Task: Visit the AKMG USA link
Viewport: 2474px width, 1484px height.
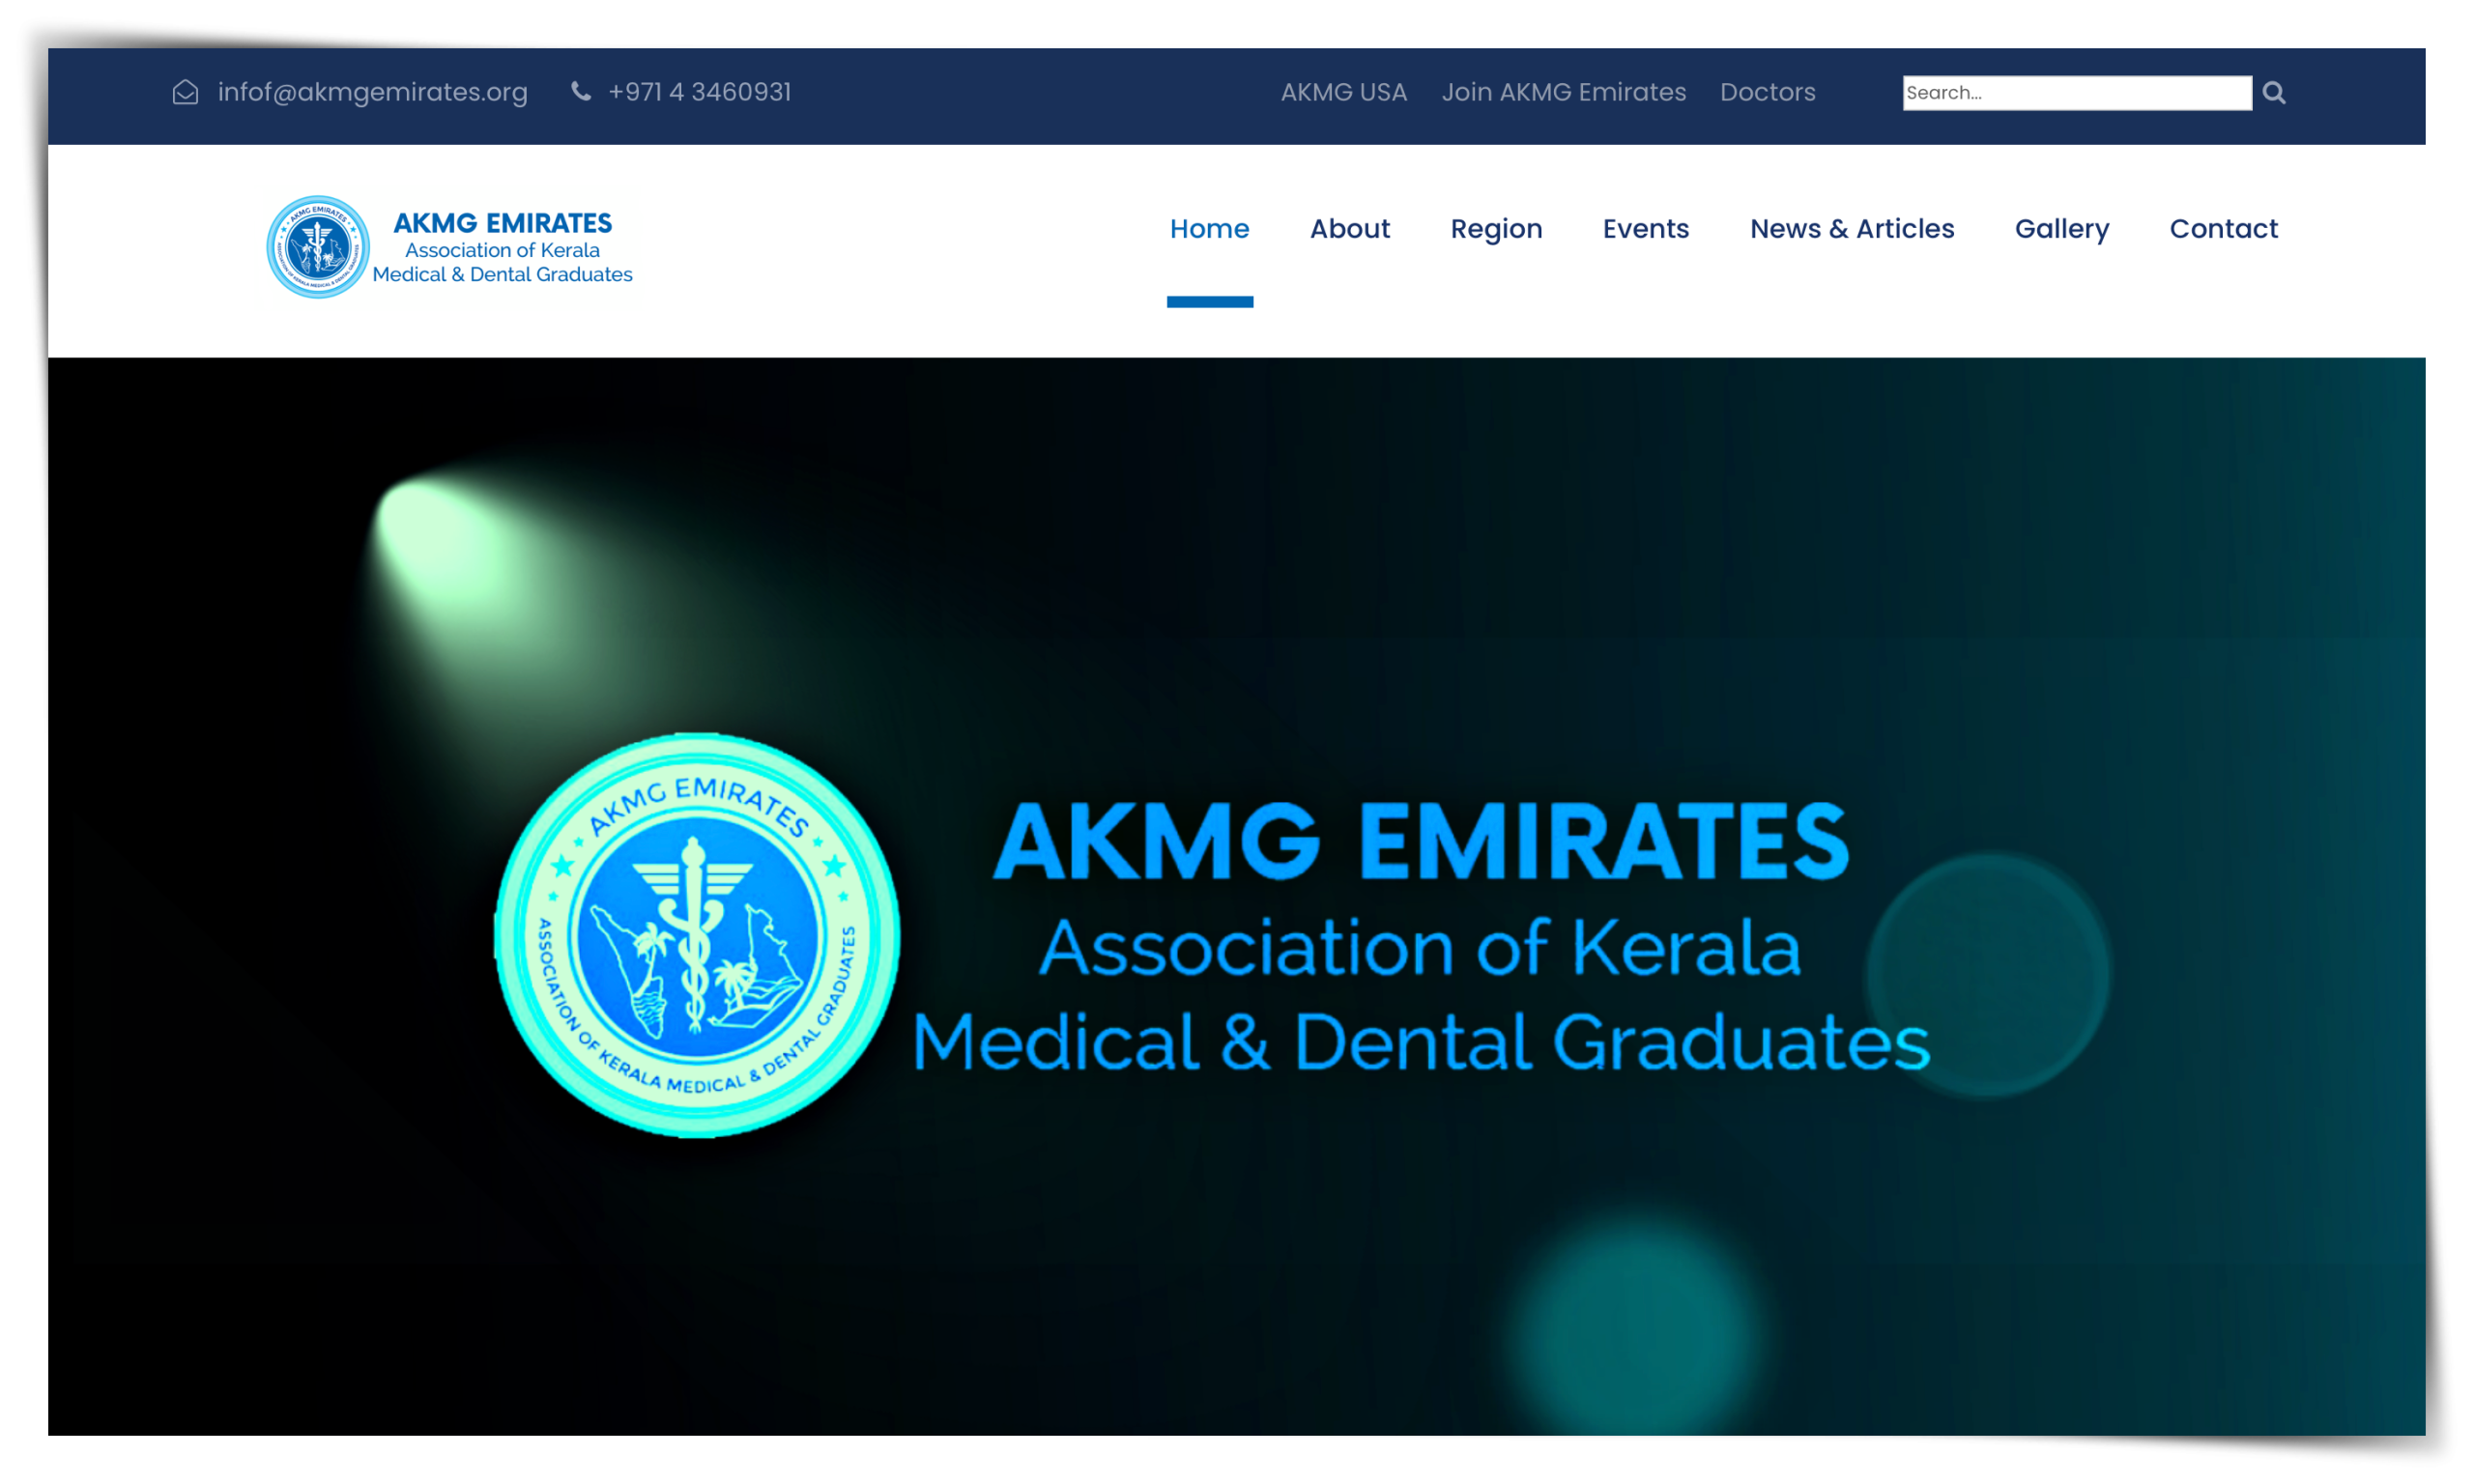Action: tap(1343, 92)
